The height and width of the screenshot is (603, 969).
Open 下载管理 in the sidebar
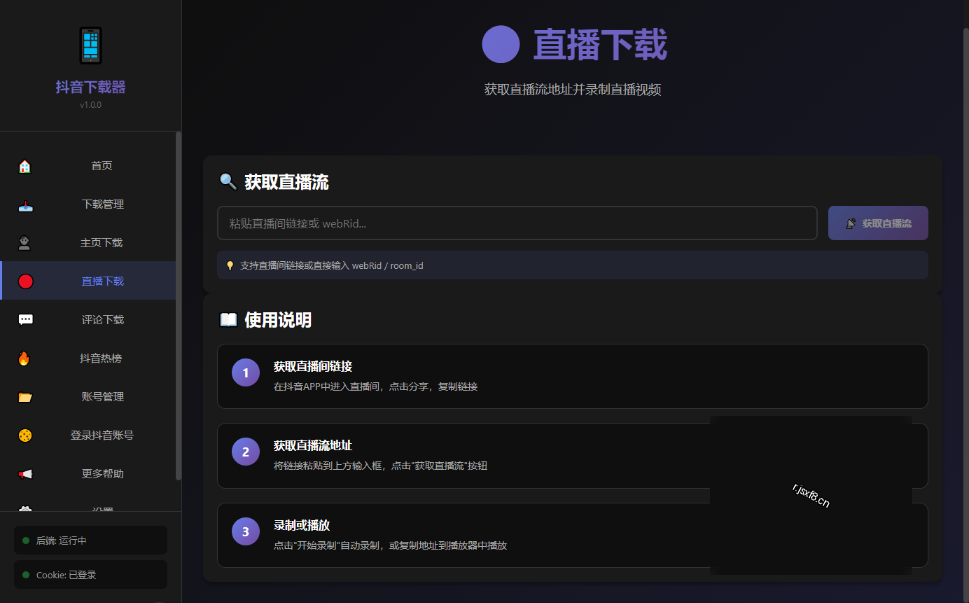coord(88,204)
